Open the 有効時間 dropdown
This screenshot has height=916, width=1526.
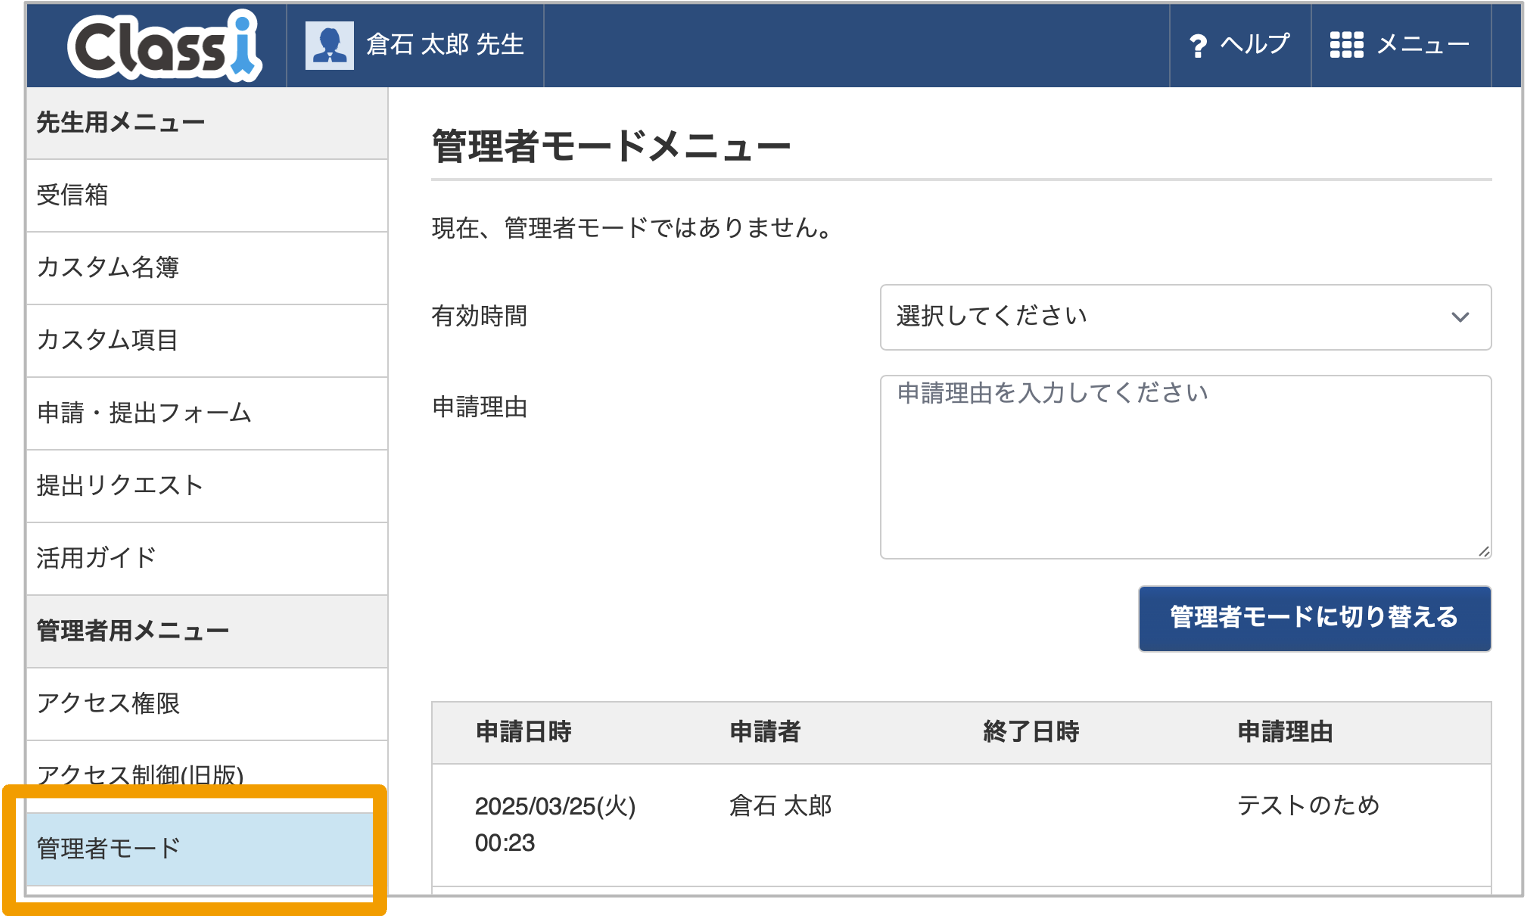(1185, 317)
